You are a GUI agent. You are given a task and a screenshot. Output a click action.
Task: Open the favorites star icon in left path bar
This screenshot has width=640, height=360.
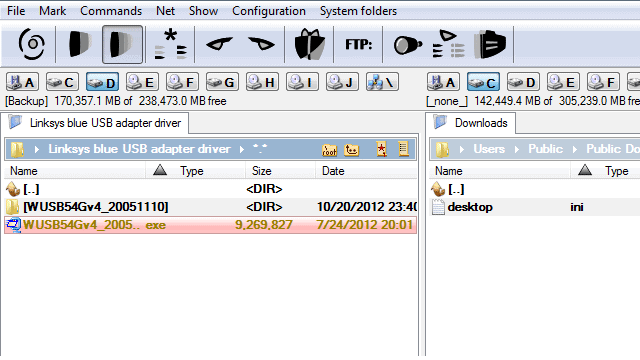(382, 149)
